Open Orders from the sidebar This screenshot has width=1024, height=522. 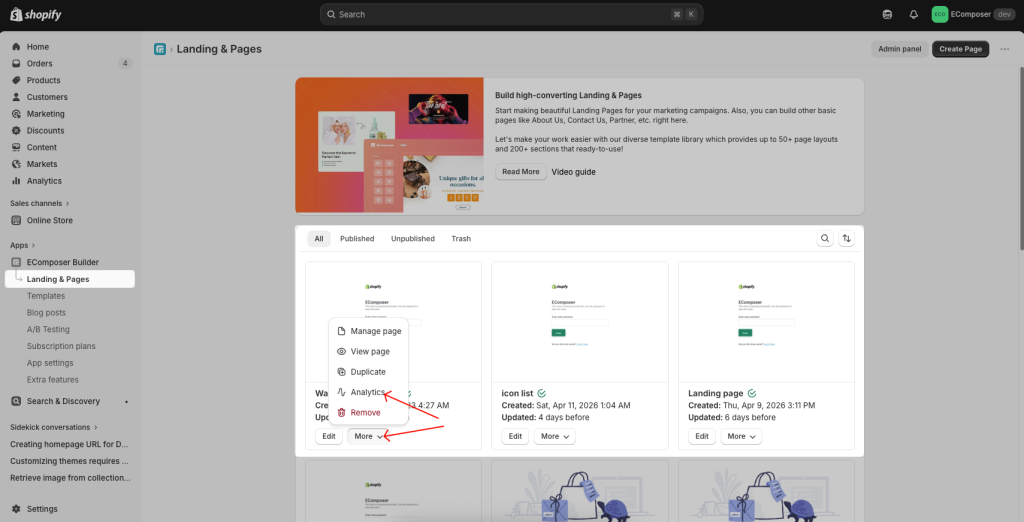point(40,64)
